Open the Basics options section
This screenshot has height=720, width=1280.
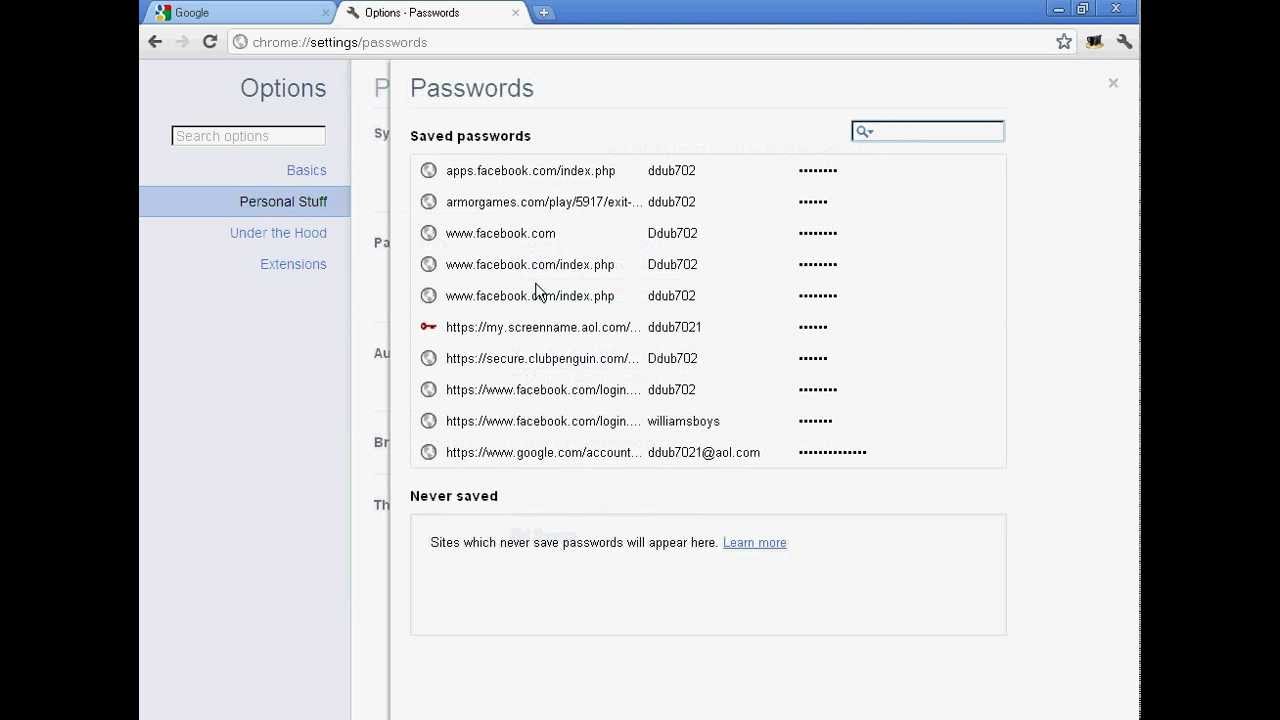pos(306,170)
